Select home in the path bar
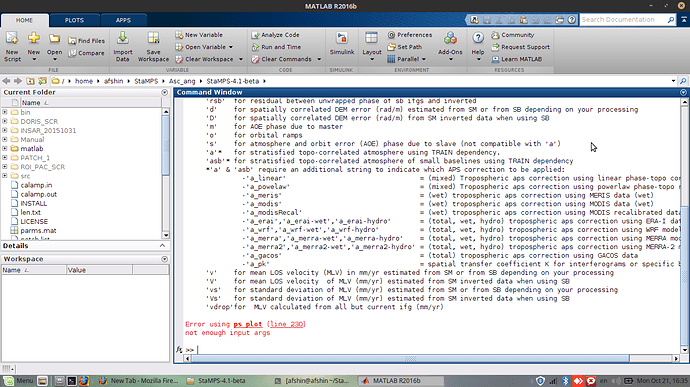 click(84, 81)
